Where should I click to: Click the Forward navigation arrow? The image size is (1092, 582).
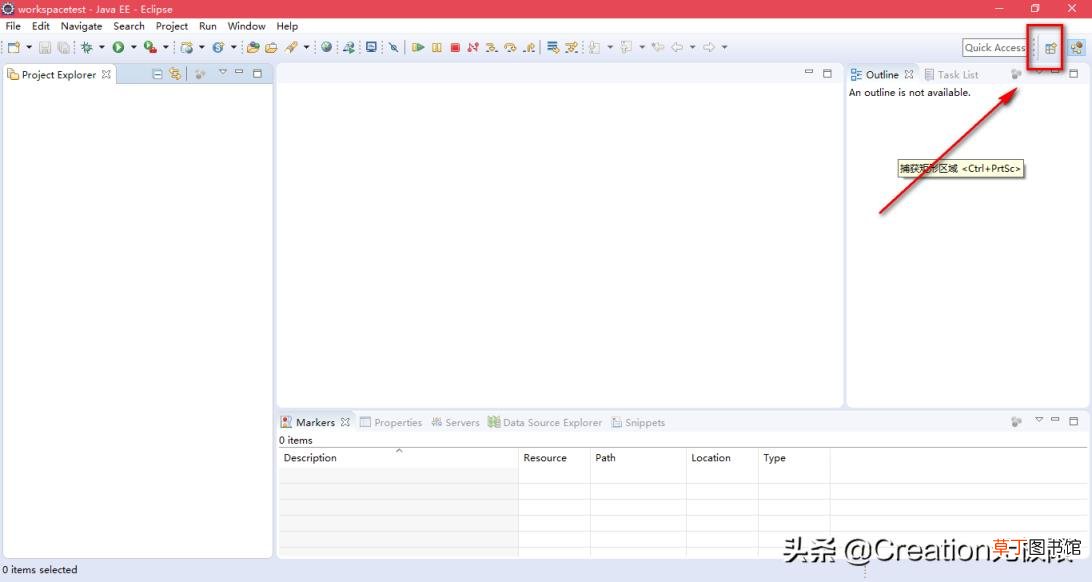709,47
